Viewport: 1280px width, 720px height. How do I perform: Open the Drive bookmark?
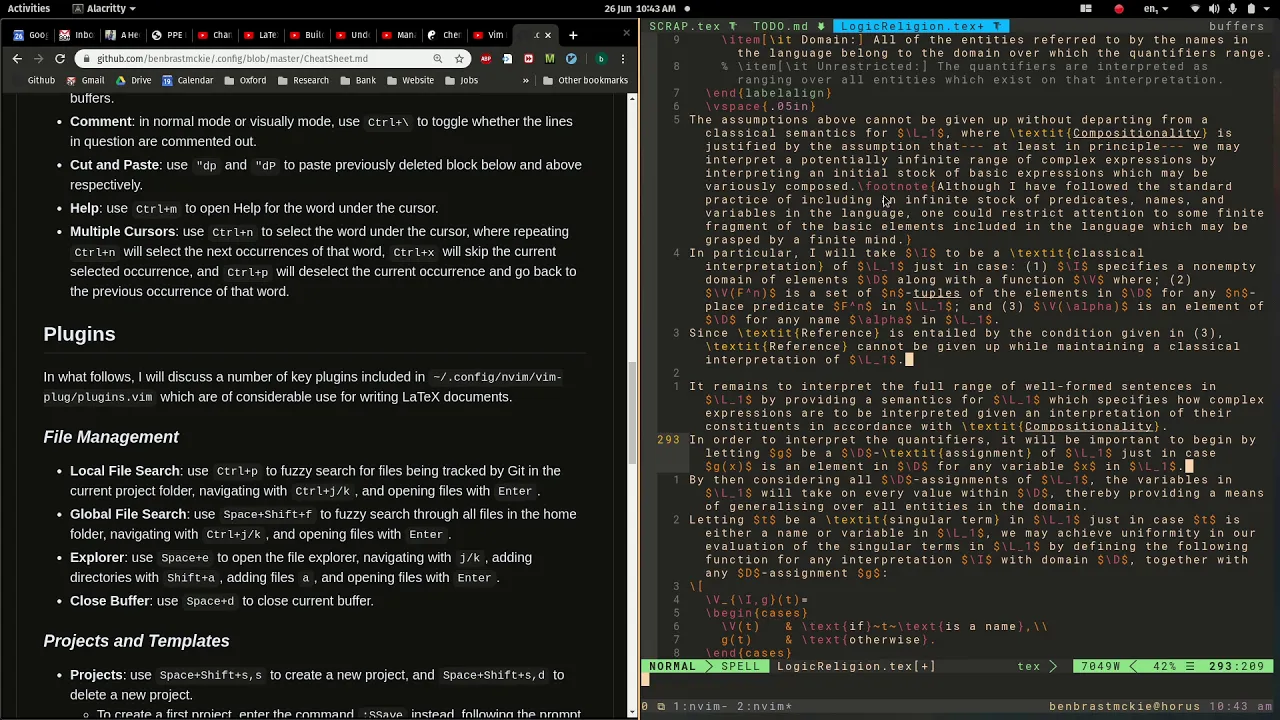(132, 80)
